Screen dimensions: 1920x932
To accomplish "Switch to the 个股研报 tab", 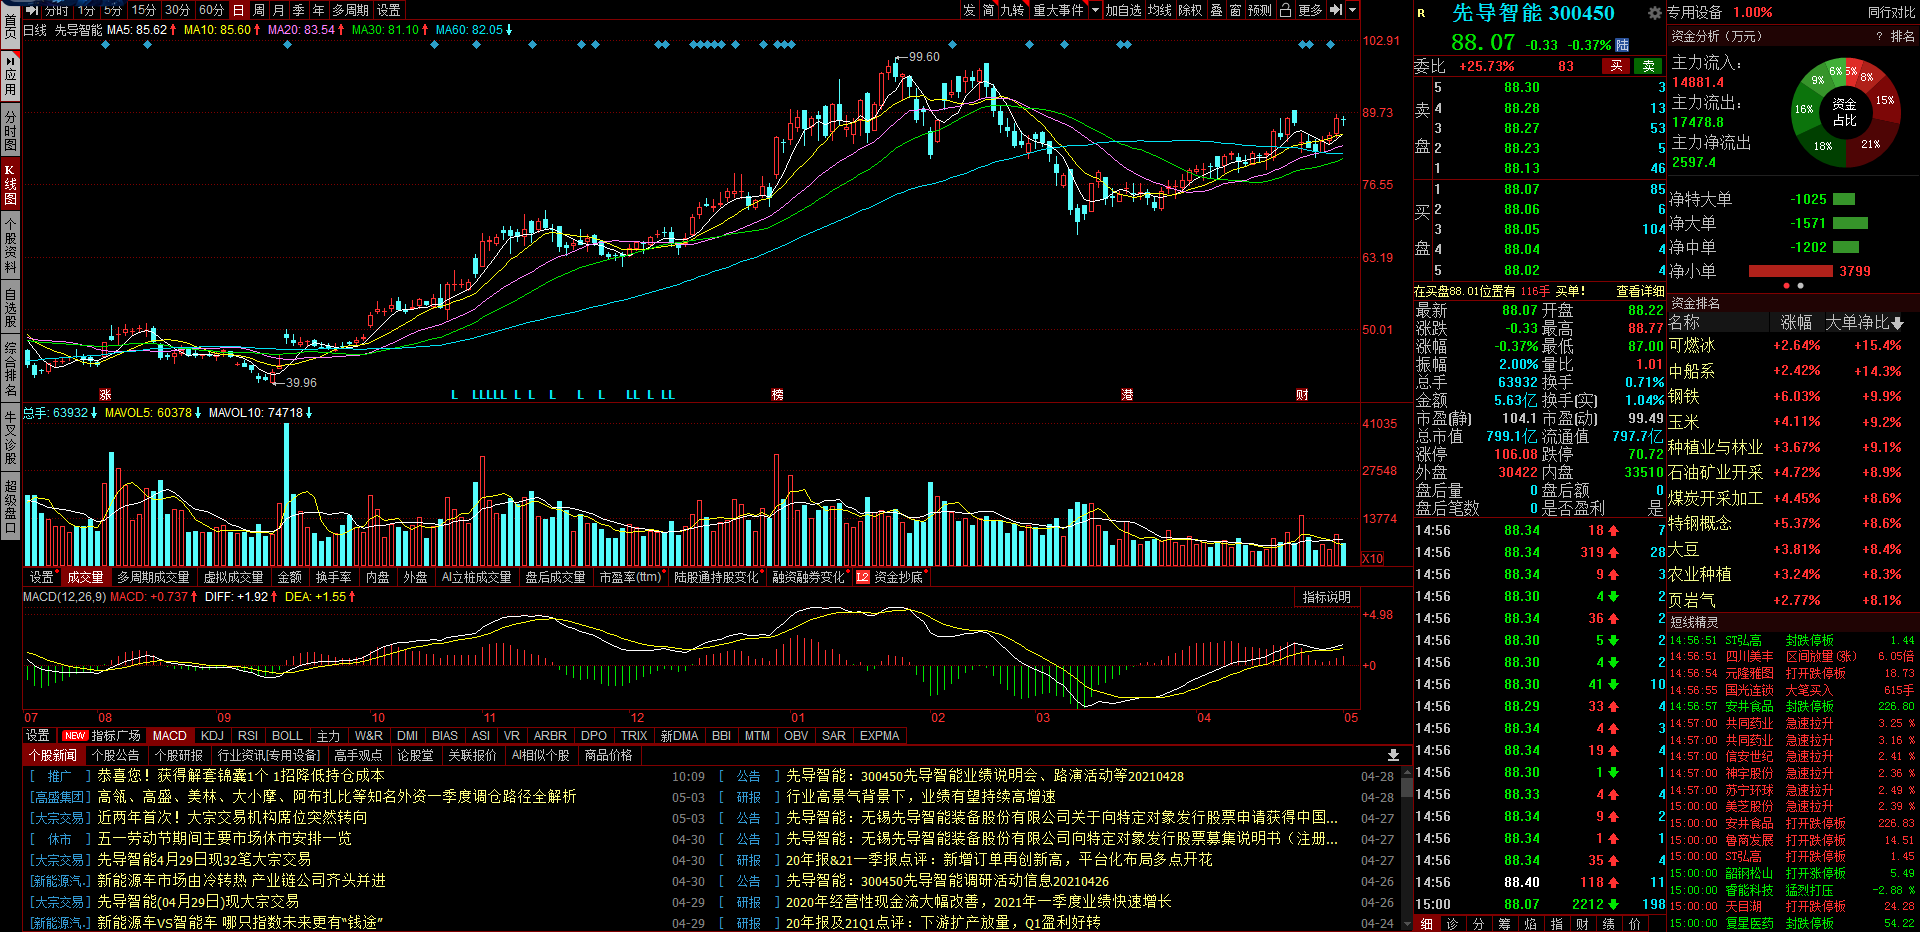I will (x=178, y=755).
